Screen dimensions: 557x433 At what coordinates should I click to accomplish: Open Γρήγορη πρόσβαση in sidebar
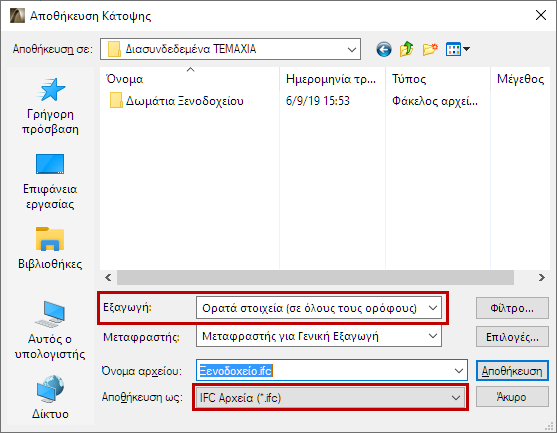click(x=50, y=106)
